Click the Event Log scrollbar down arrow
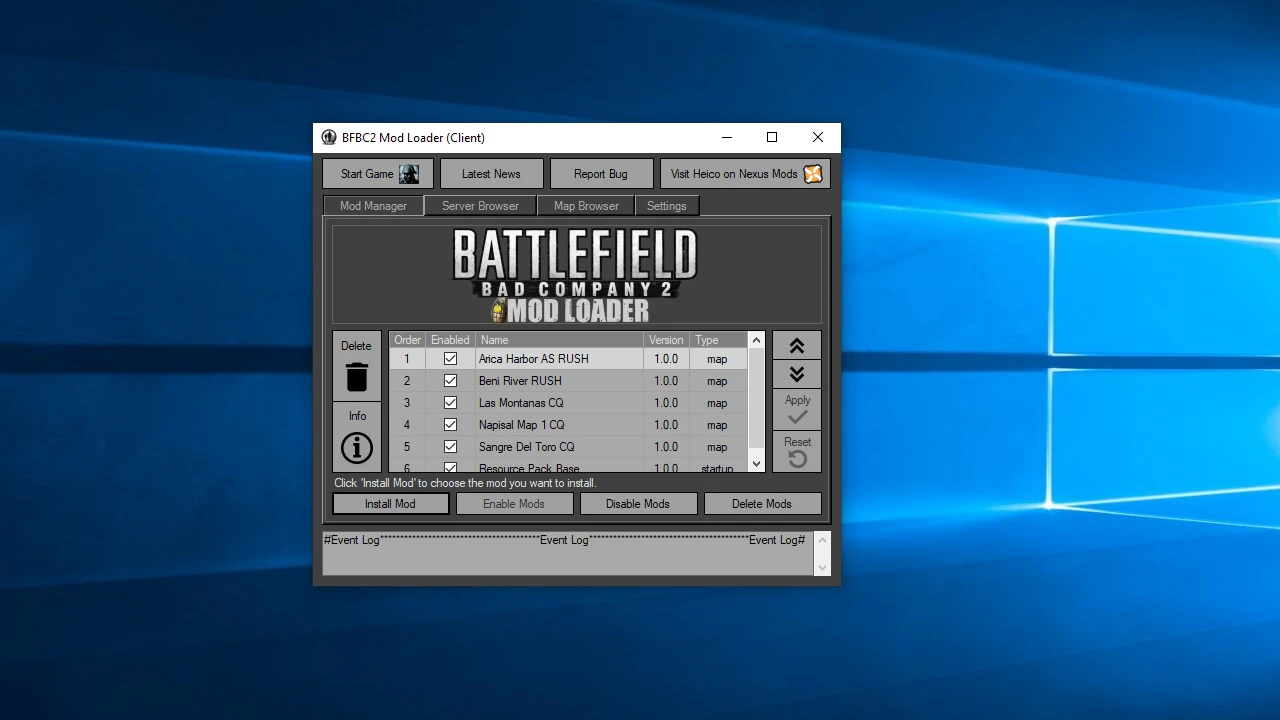This screenshot has width=1280, height=720. [x=822, y=567]
